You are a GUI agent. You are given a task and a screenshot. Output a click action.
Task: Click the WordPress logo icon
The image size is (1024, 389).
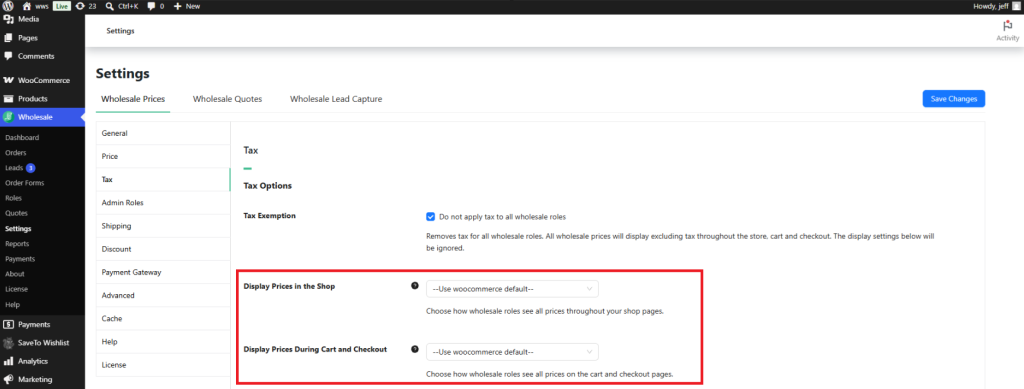click(8, 6)
